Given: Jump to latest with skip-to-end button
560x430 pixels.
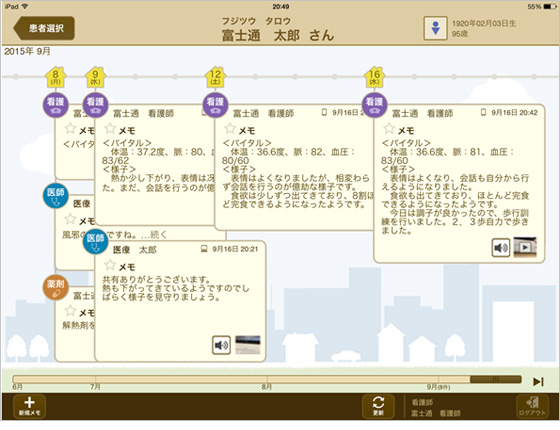Looking at the screenshot, I should coord(538,381).
